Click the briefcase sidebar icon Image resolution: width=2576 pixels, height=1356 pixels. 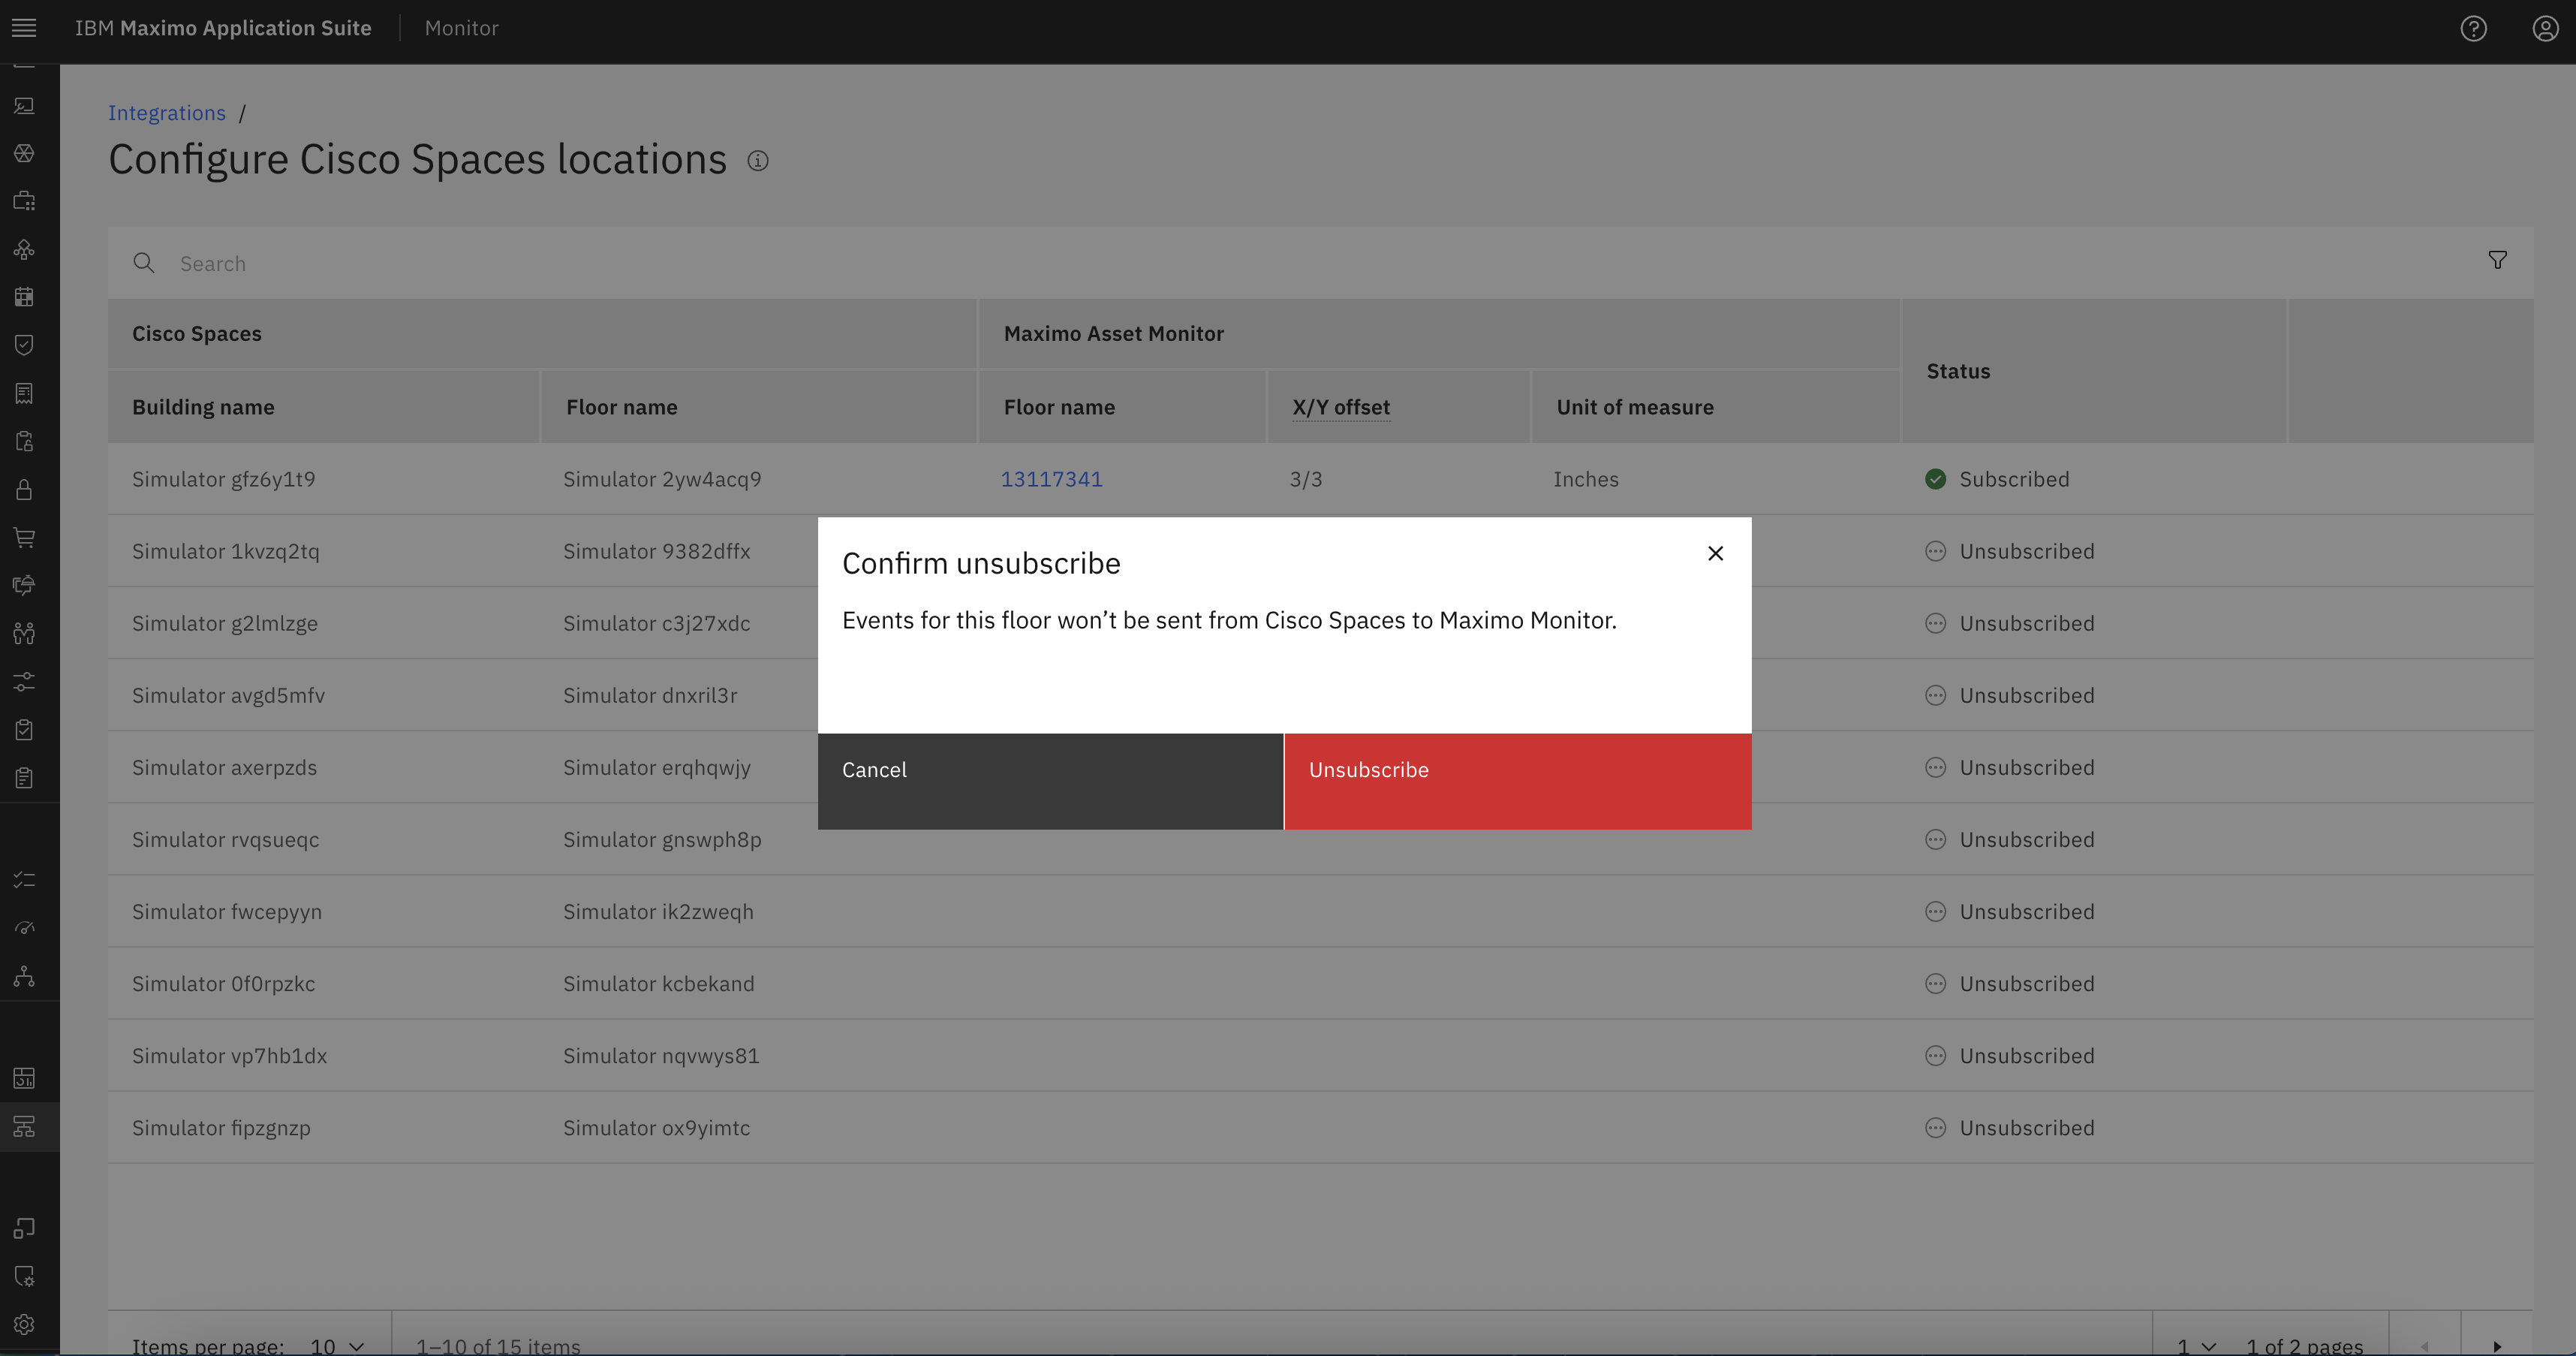pos(24,201)
